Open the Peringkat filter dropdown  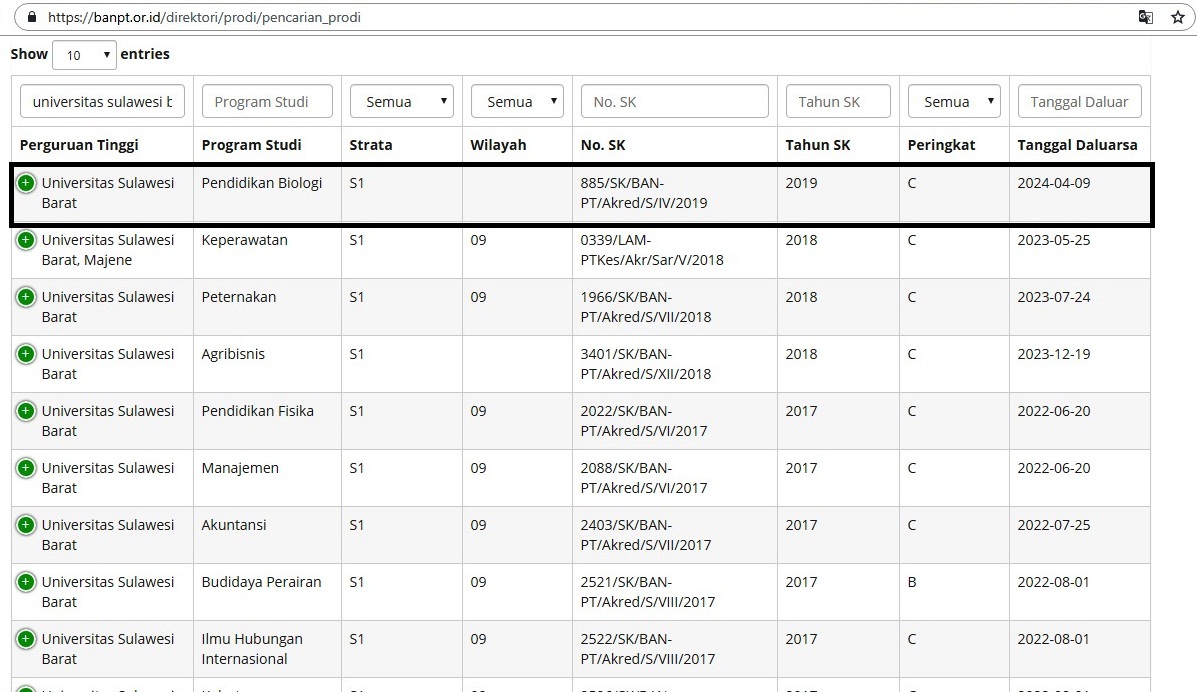point(954,101)
